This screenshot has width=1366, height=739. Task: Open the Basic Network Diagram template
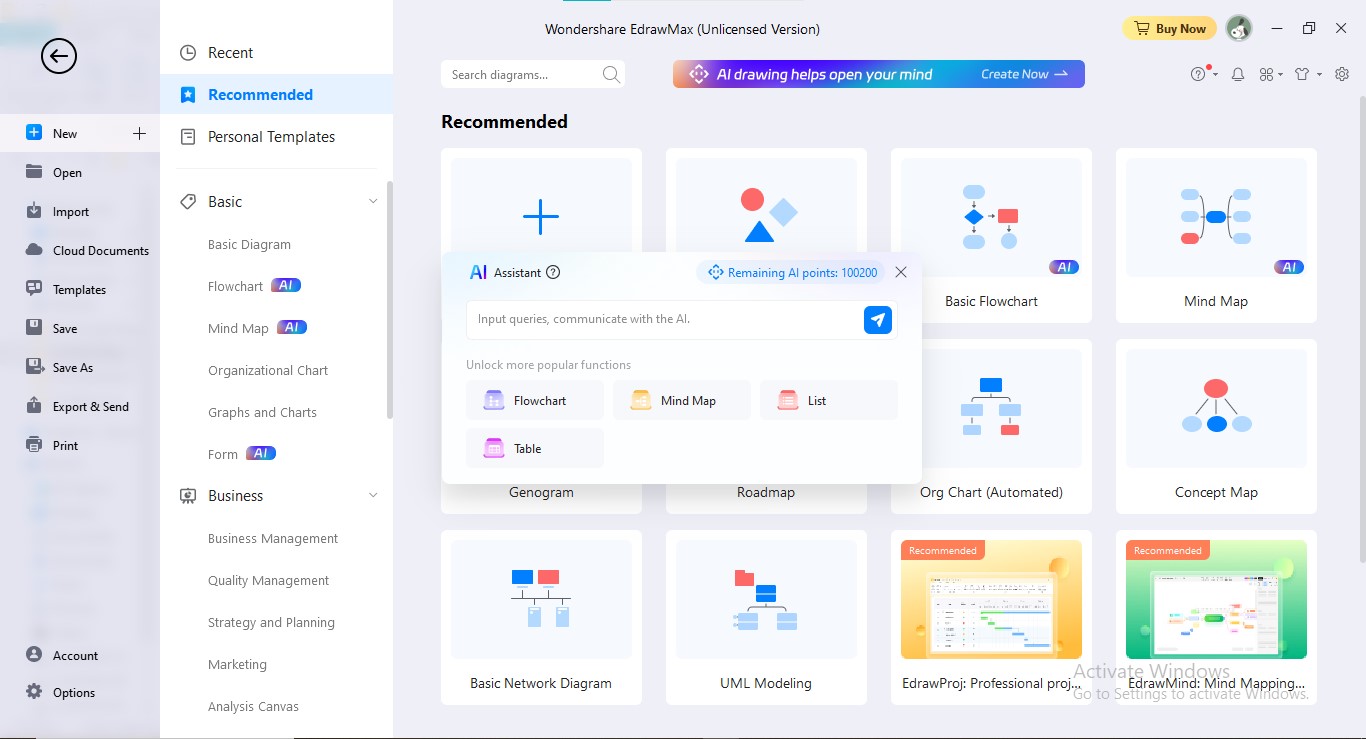pyautogui.click(x=541, y=618)
